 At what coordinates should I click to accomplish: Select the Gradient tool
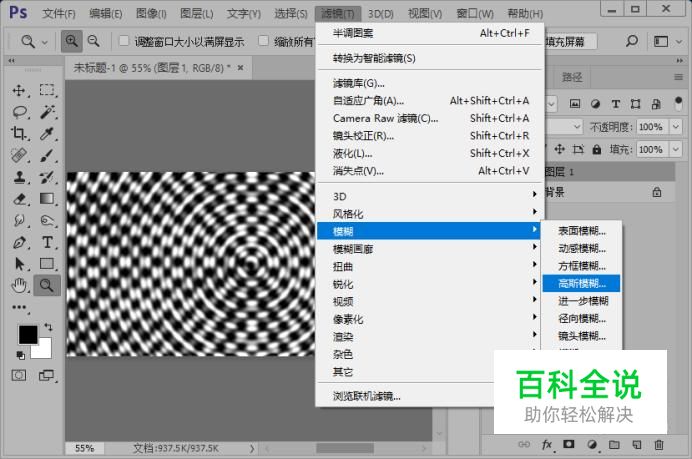47,199
